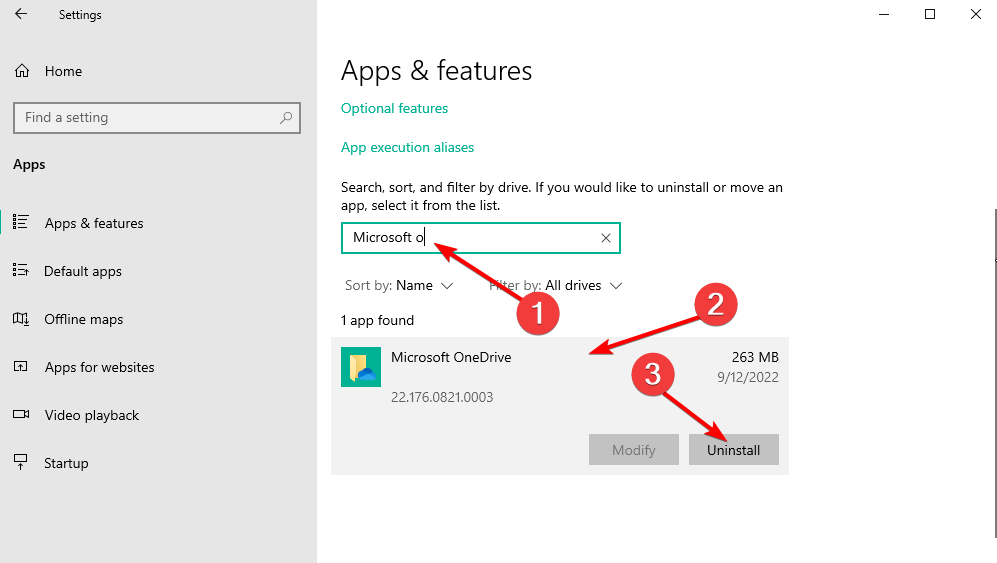997x563 pixels.
Task: Minimize the Settings window
Action: [x=884, y=14]
